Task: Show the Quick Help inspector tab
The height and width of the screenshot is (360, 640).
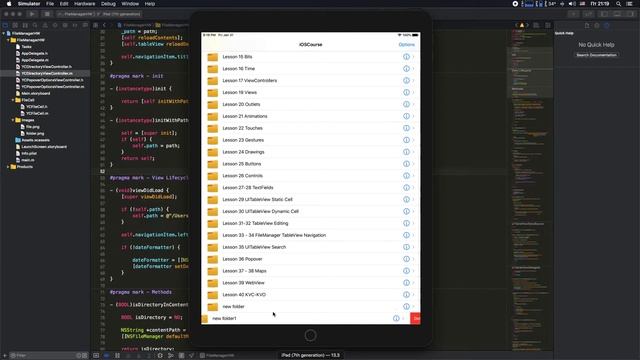Action: (x=607, y=25)
